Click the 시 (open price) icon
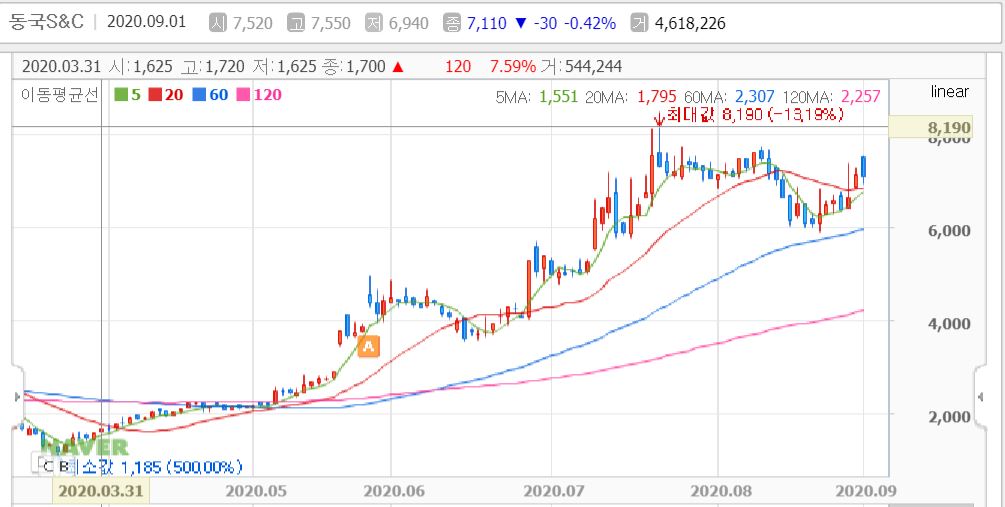This screenshot has width=1005, height=507. (218, 23)
